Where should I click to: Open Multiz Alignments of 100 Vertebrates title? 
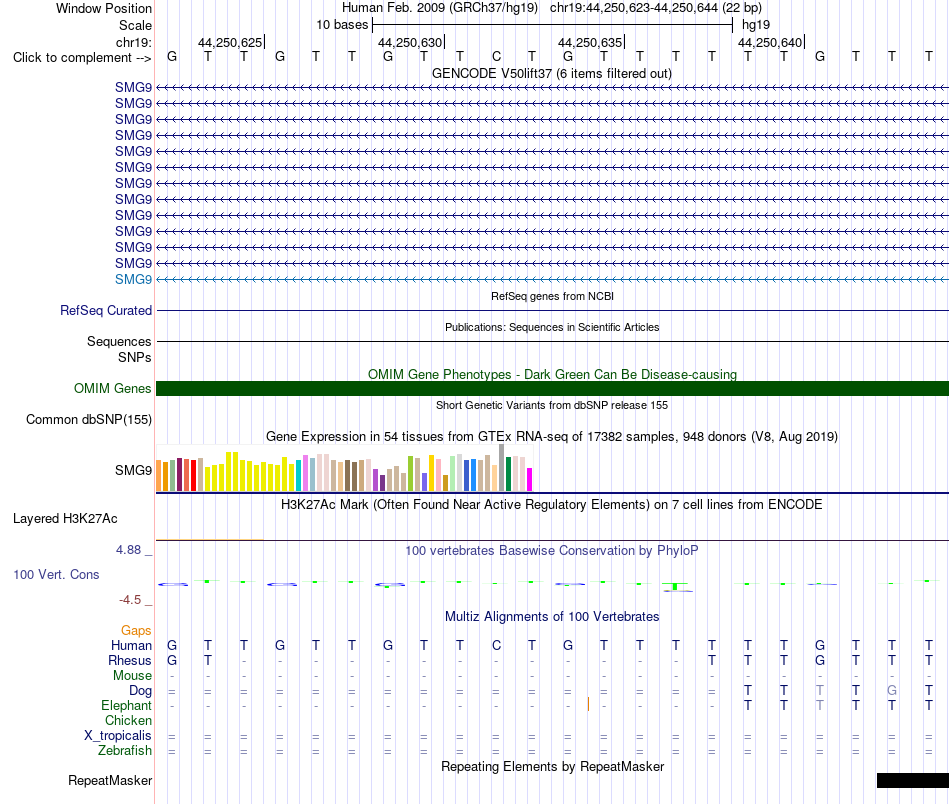point(552,617)
